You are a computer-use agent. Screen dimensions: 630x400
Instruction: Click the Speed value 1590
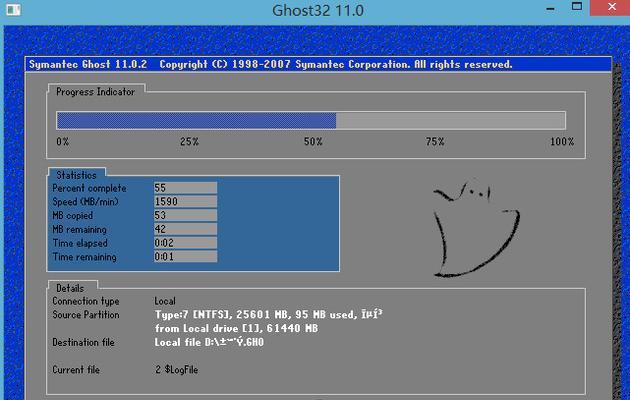tap(185, 201)
